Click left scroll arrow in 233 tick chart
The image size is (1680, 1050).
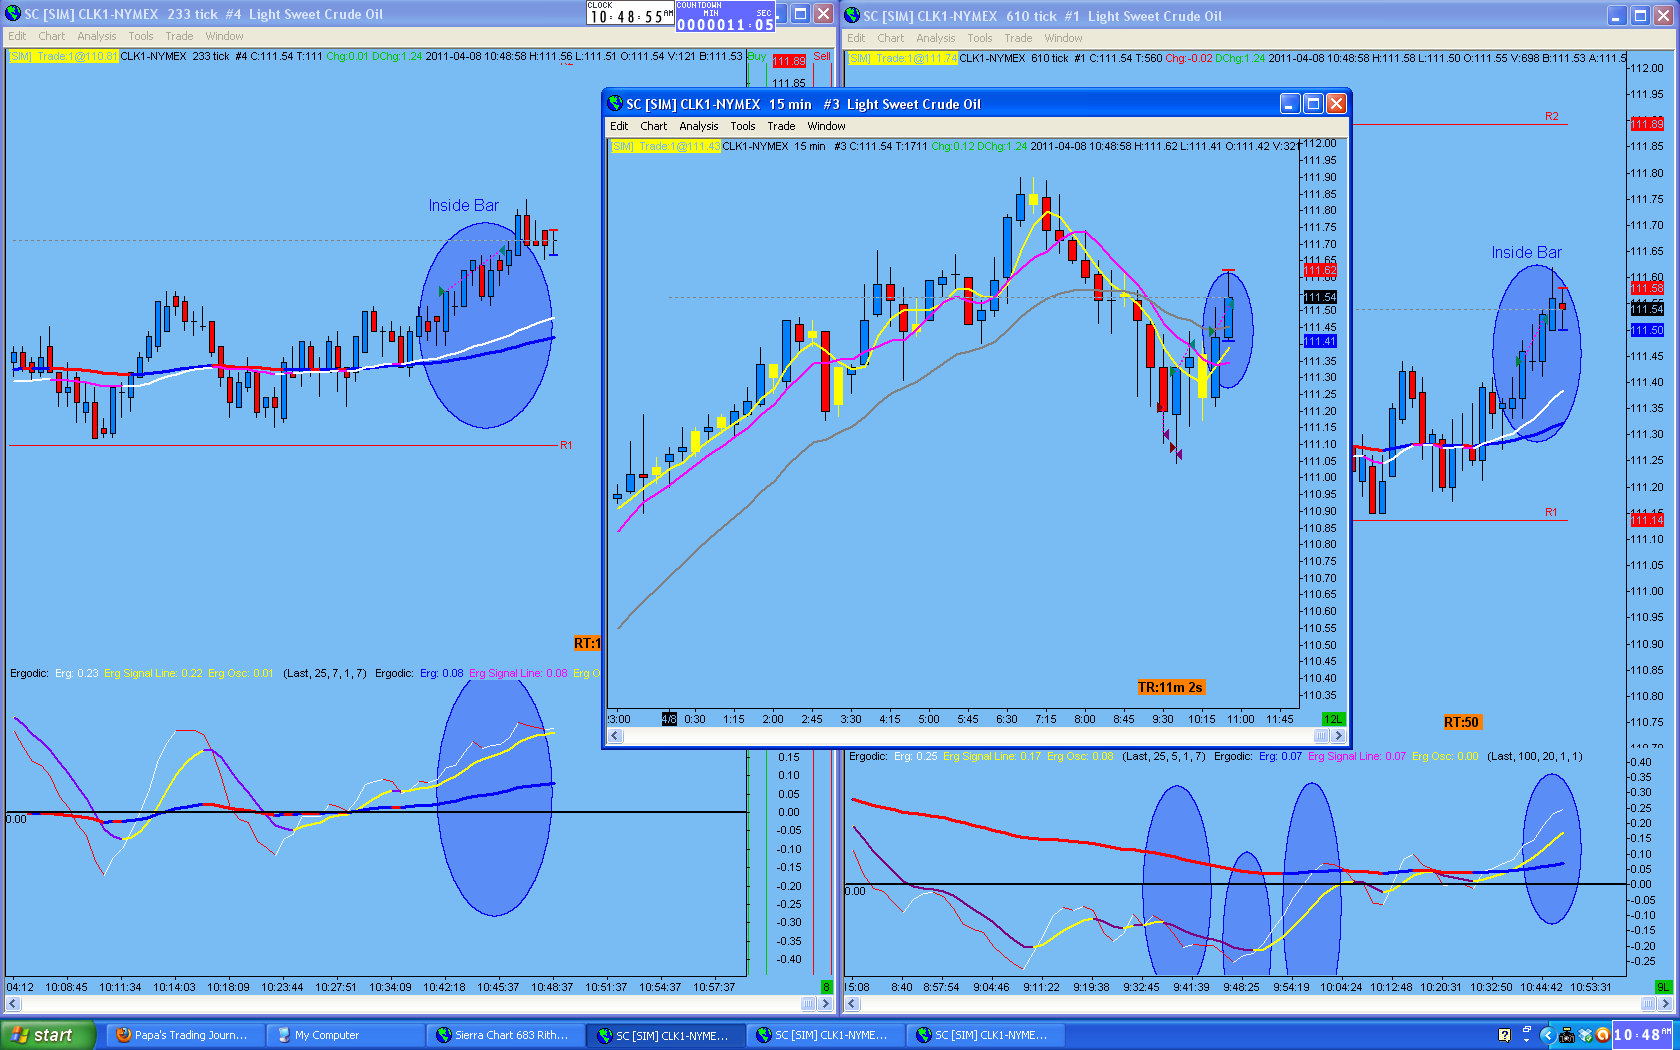click(x=13, y=1003)
